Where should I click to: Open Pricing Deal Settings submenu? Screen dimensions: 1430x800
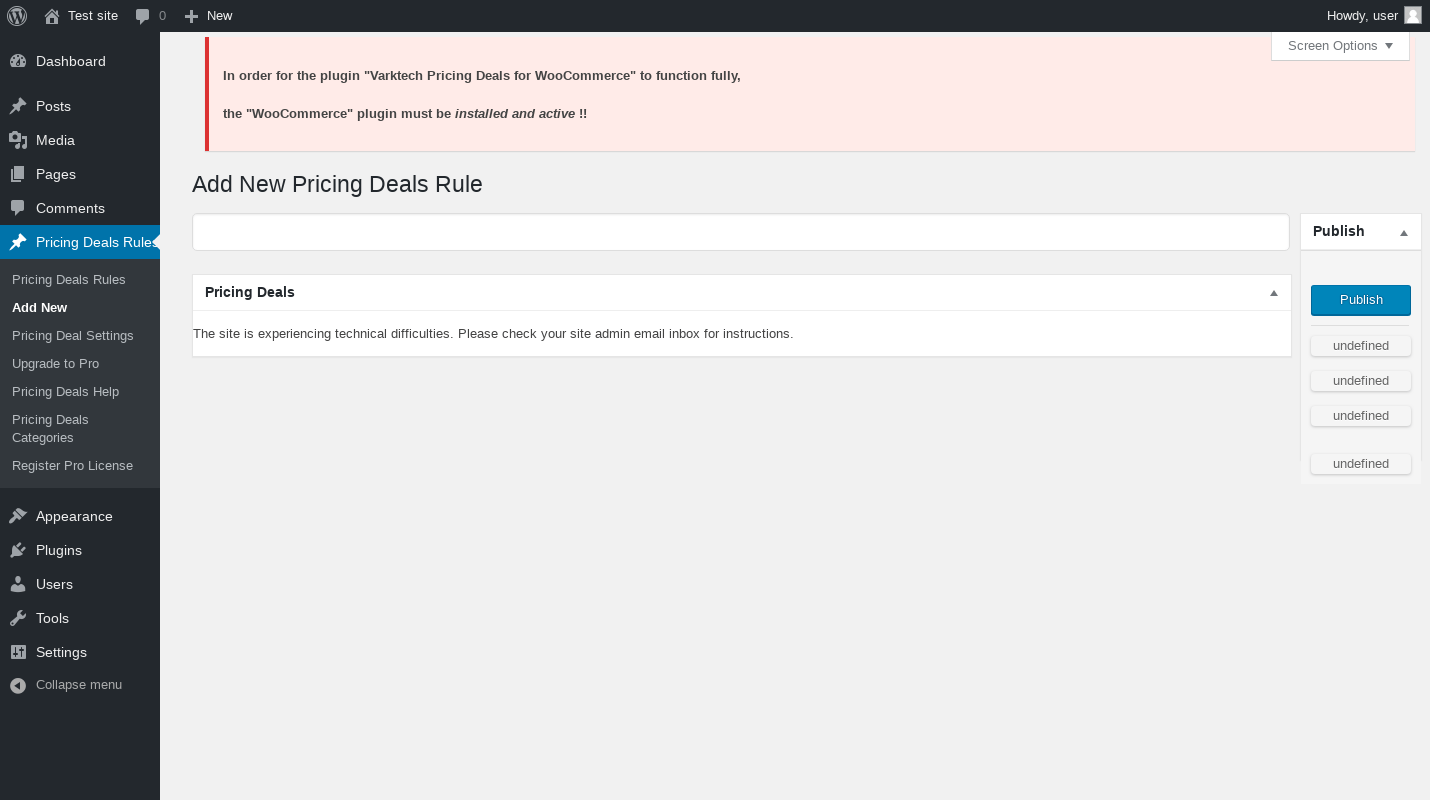72,335
